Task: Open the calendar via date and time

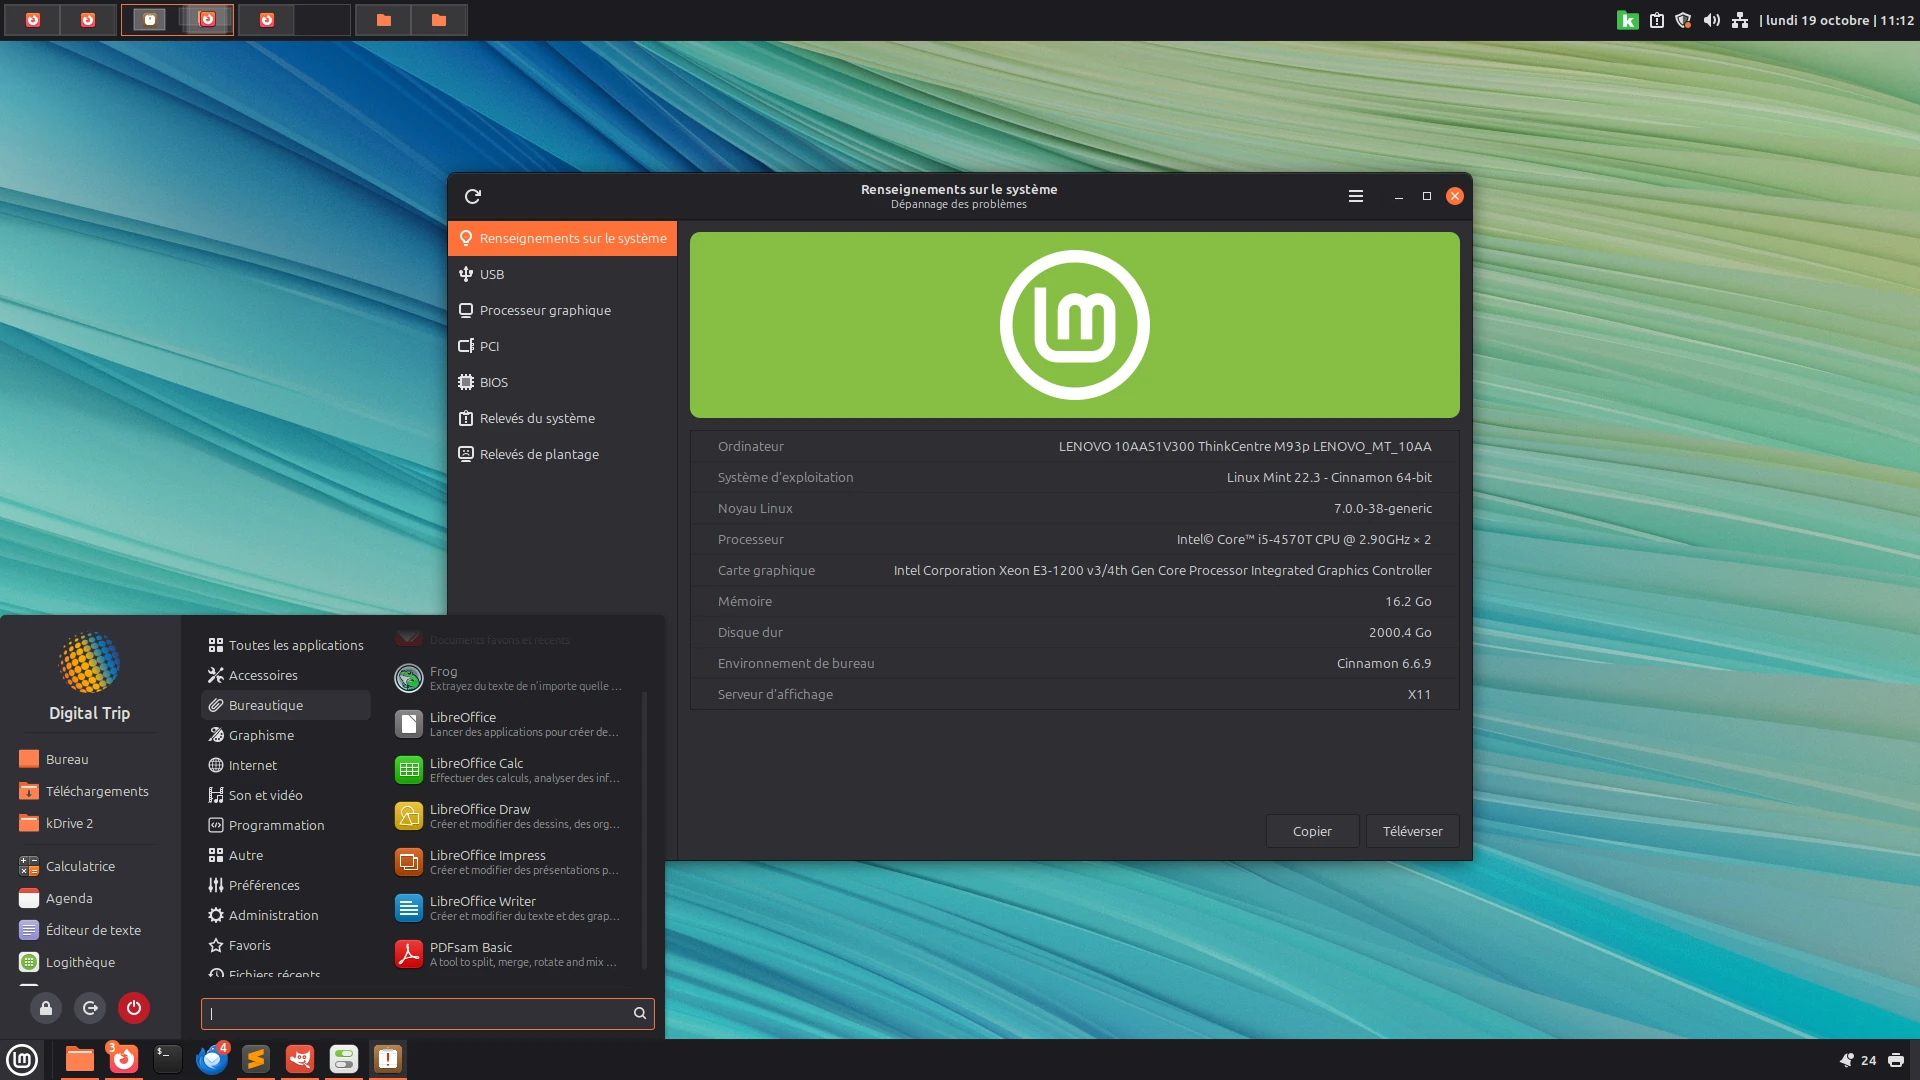Action: [x=1837, y=20]
